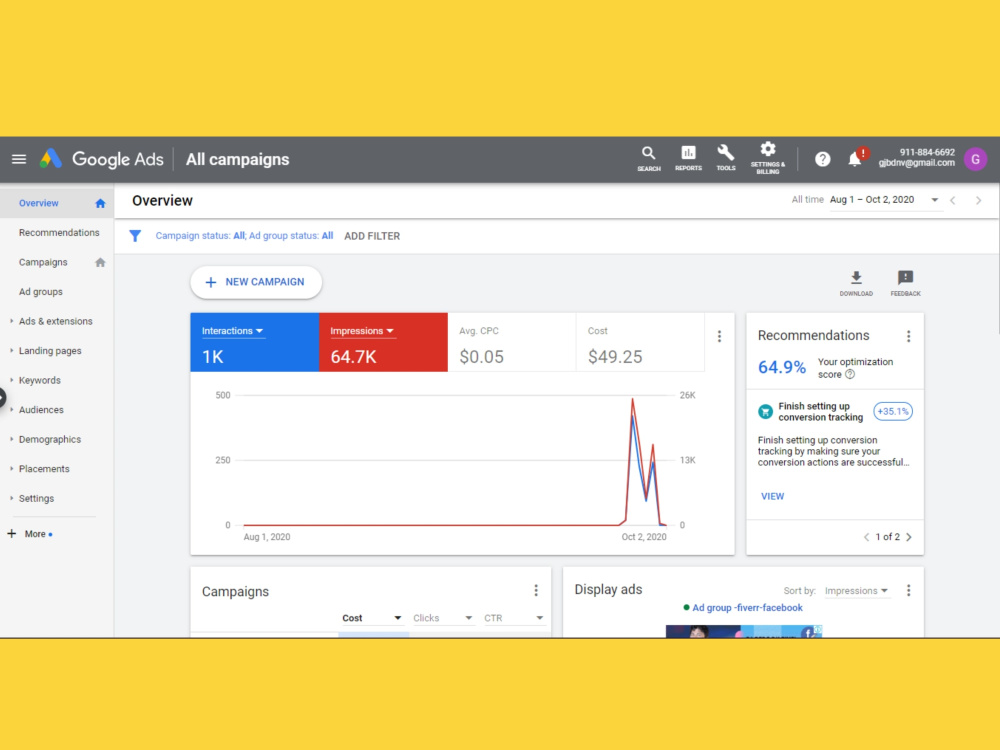
Task: Click the Google Ads logo
Action: (101, 159)
